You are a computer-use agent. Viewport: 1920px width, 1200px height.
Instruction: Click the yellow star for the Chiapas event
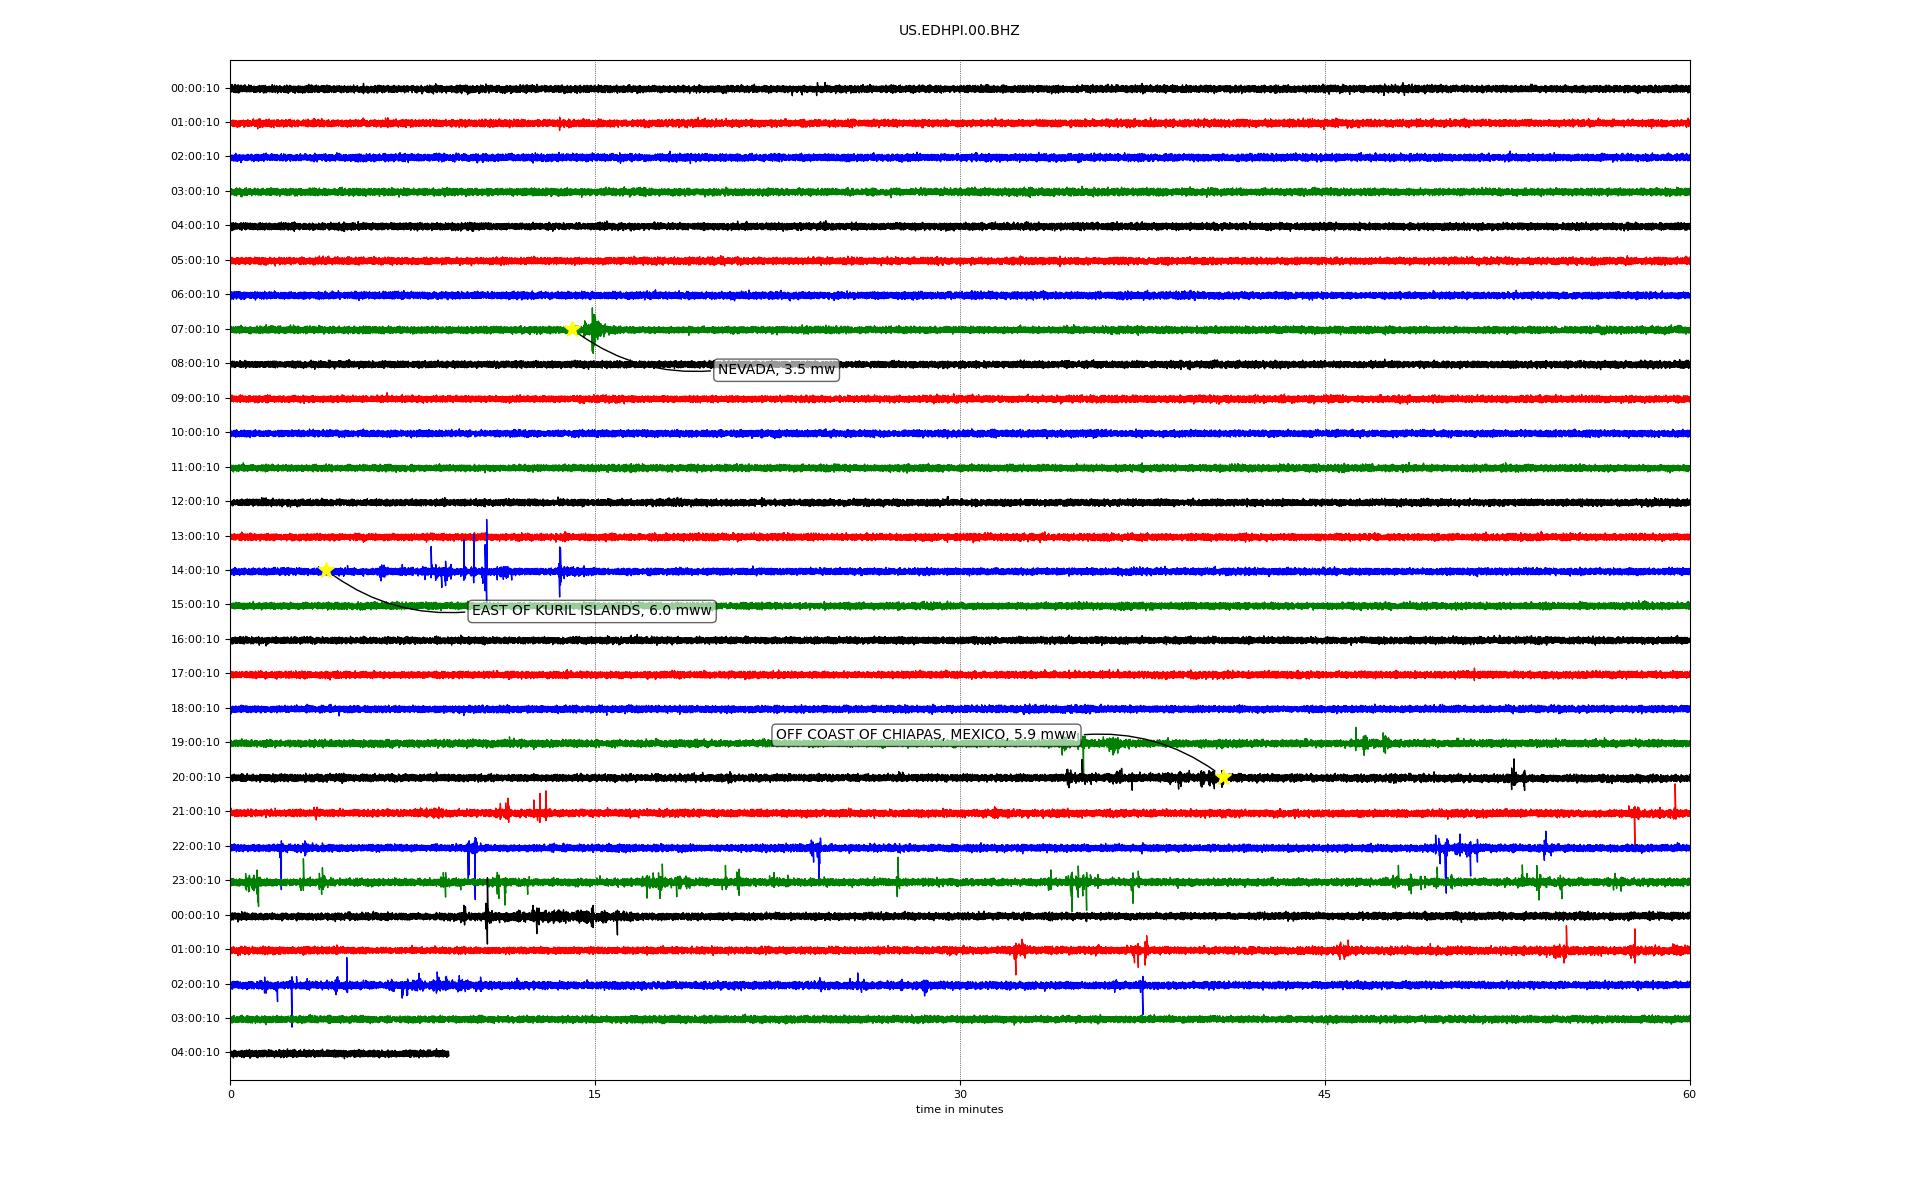(1222, 777)
